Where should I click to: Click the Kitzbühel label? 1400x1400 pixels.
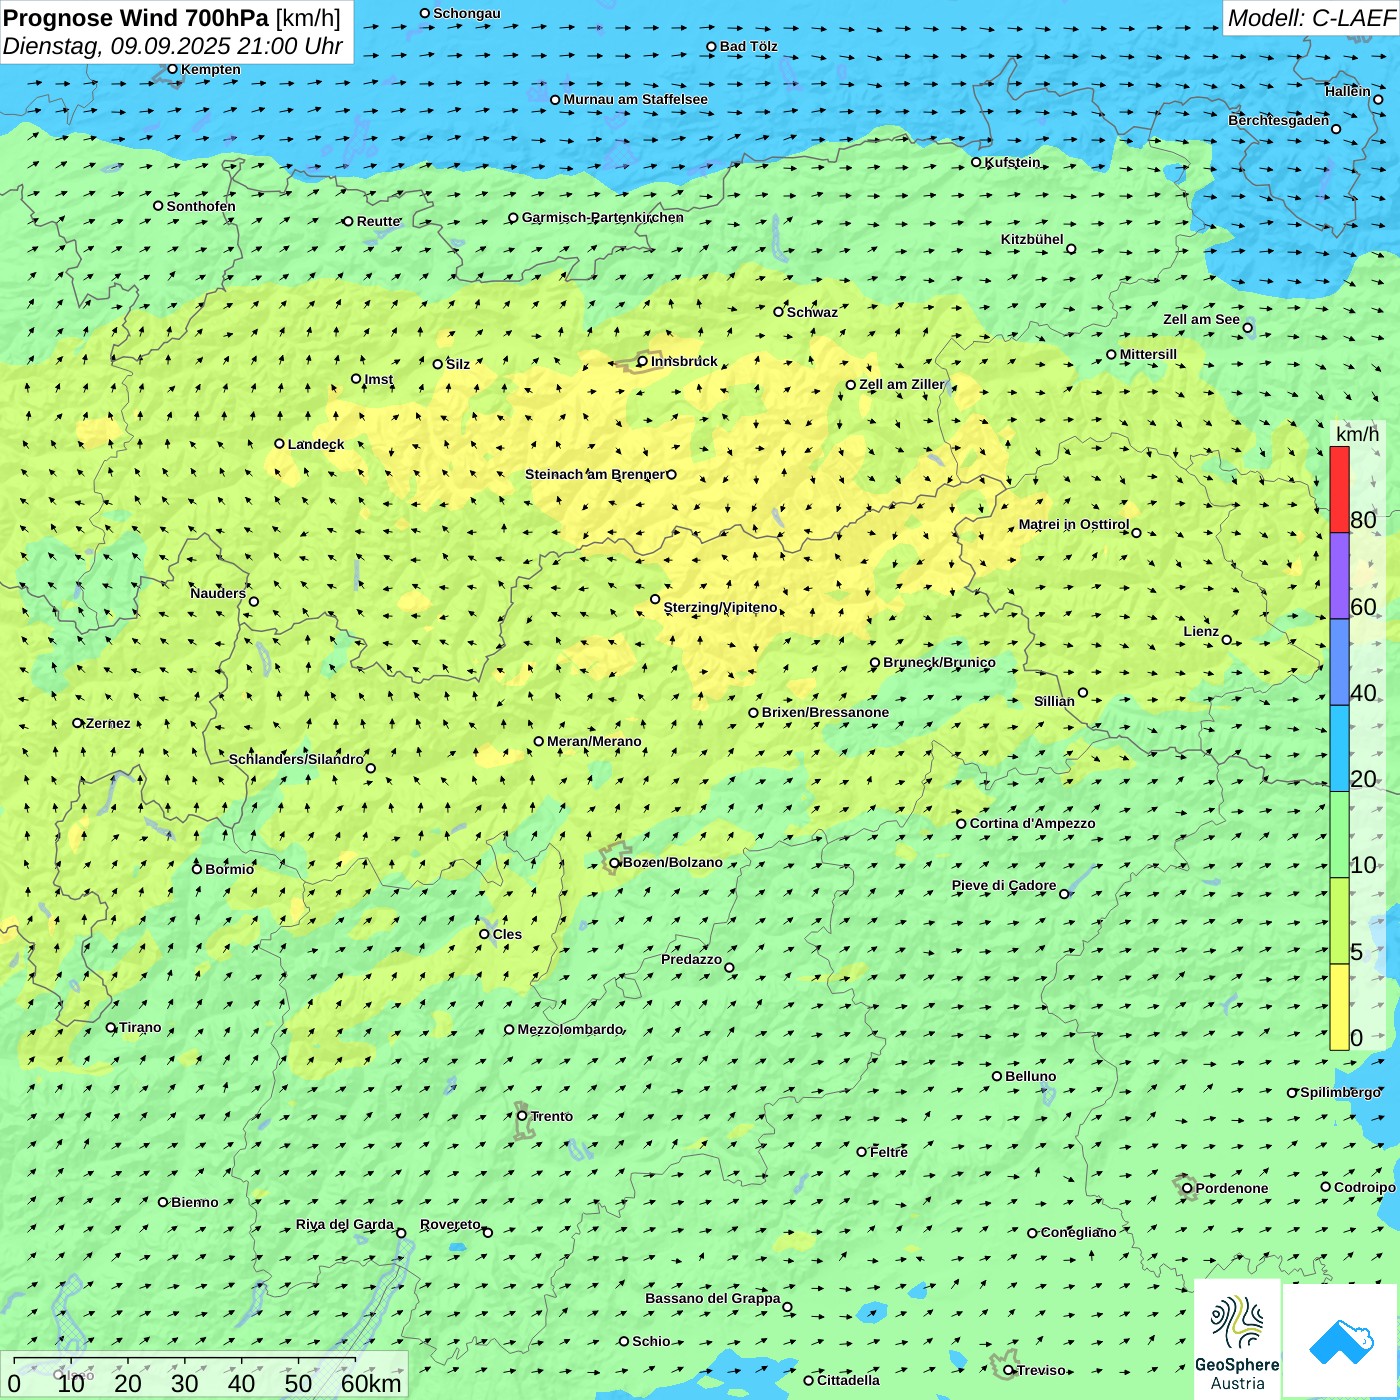1032,239
